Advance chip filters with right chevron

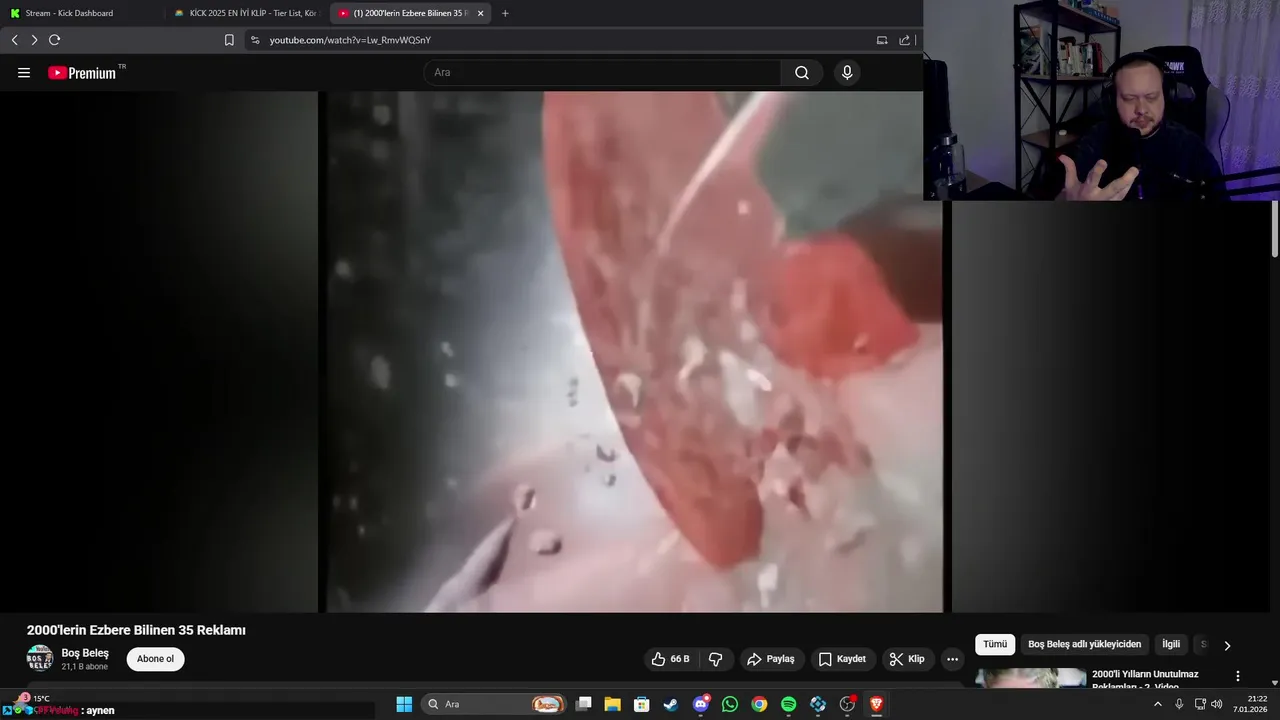click(x=1227, y=645)
